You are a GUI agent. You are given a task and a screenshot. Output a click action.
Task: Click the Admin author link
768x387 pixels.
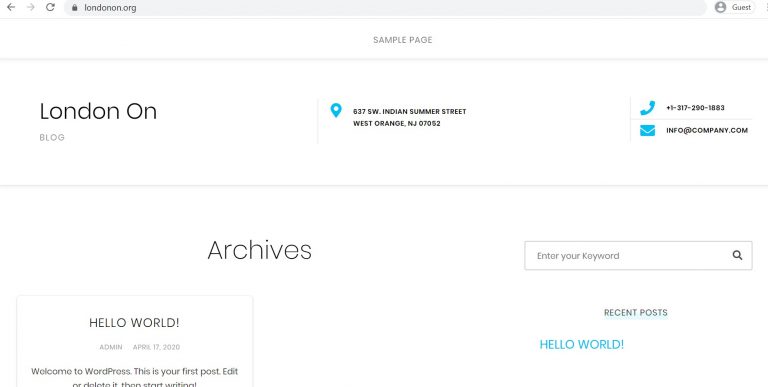[x=111, y=347]
